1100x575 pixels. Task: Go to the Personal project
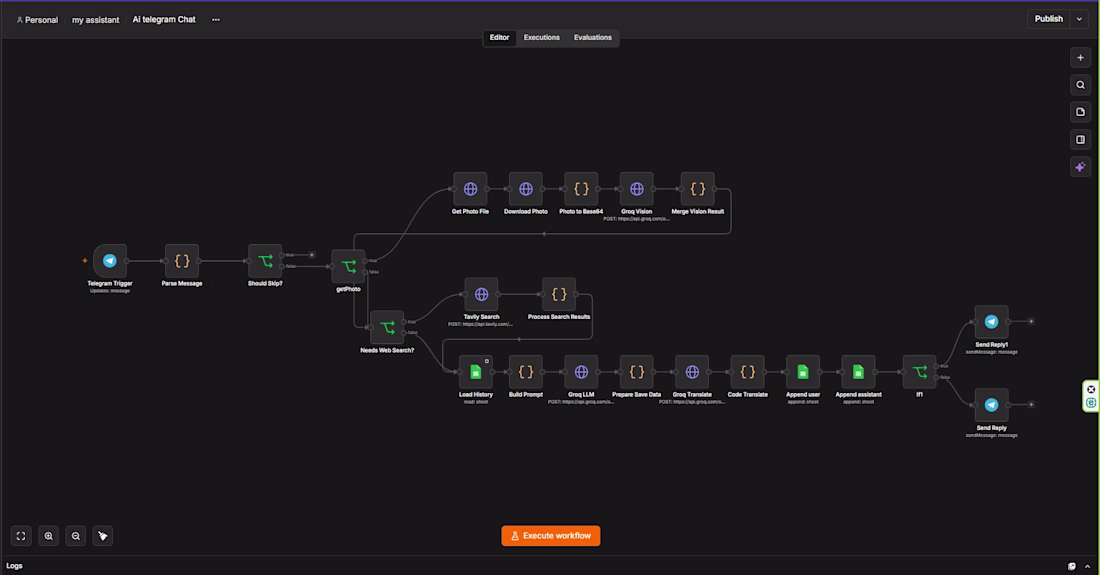click(37, 20)
